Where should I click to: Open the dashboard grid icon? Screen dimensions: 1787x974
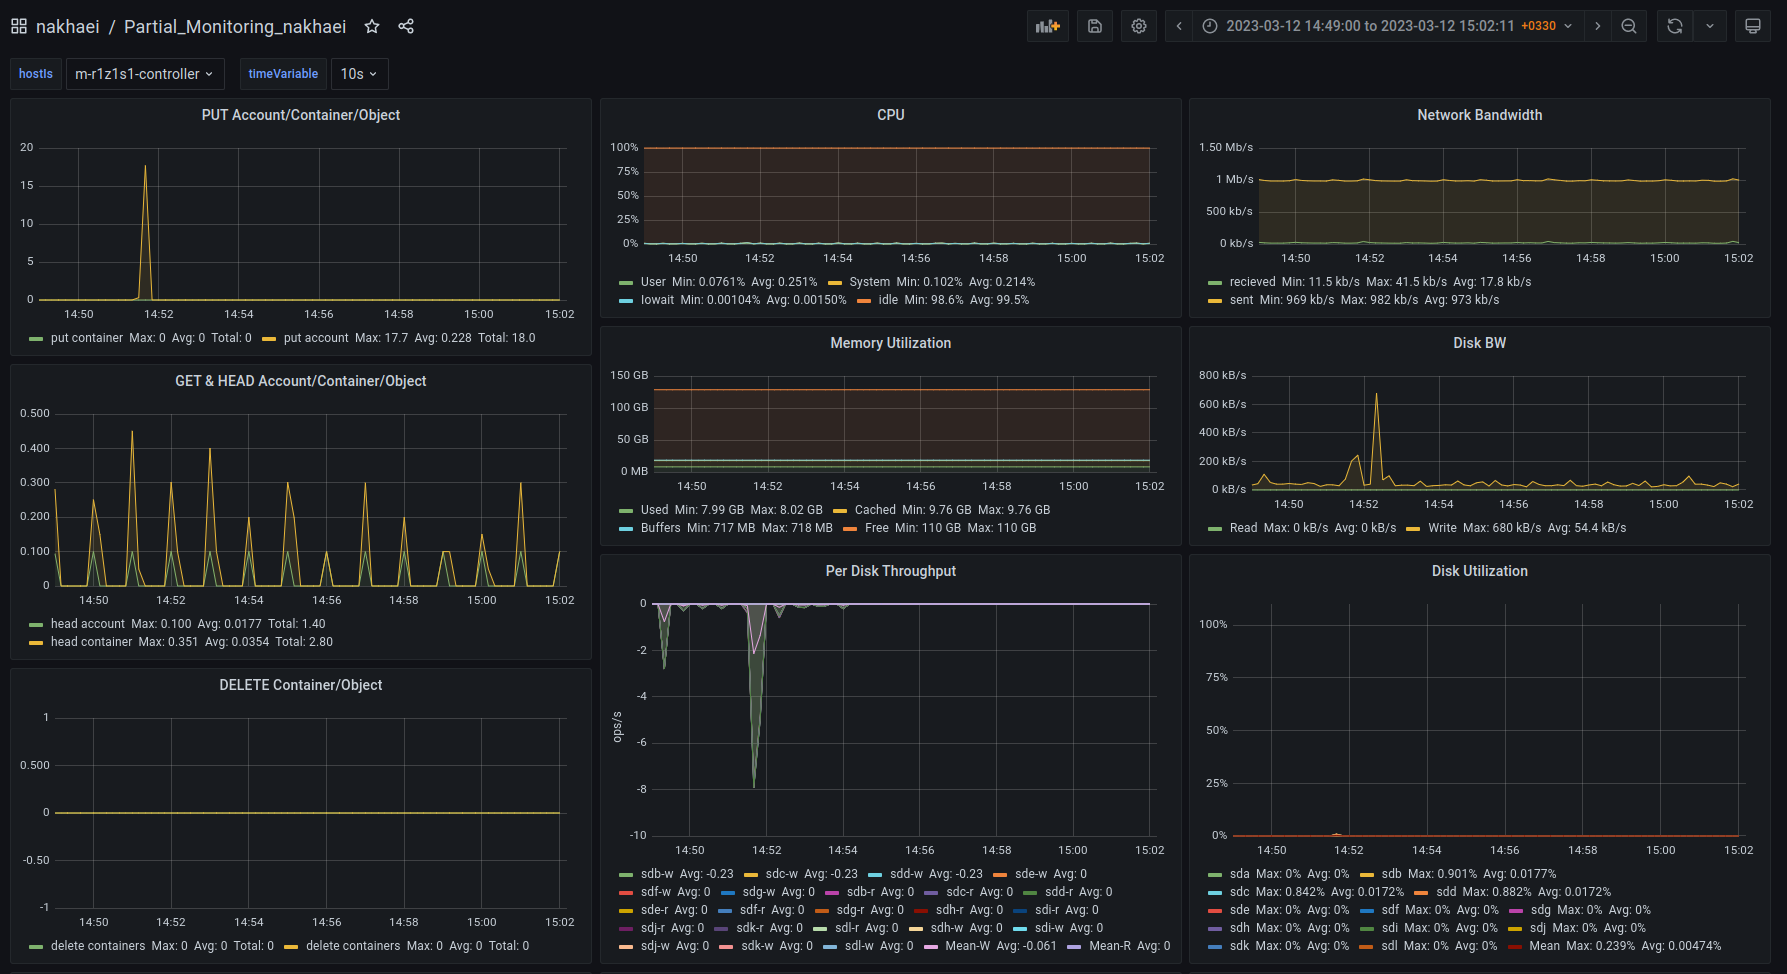(19, 26)
